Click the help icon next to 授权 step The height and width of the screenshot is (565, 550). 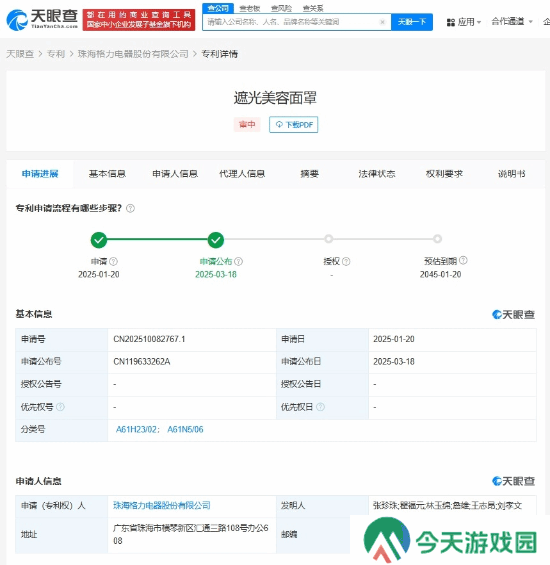pyautogui.click(x=346, y=261)
